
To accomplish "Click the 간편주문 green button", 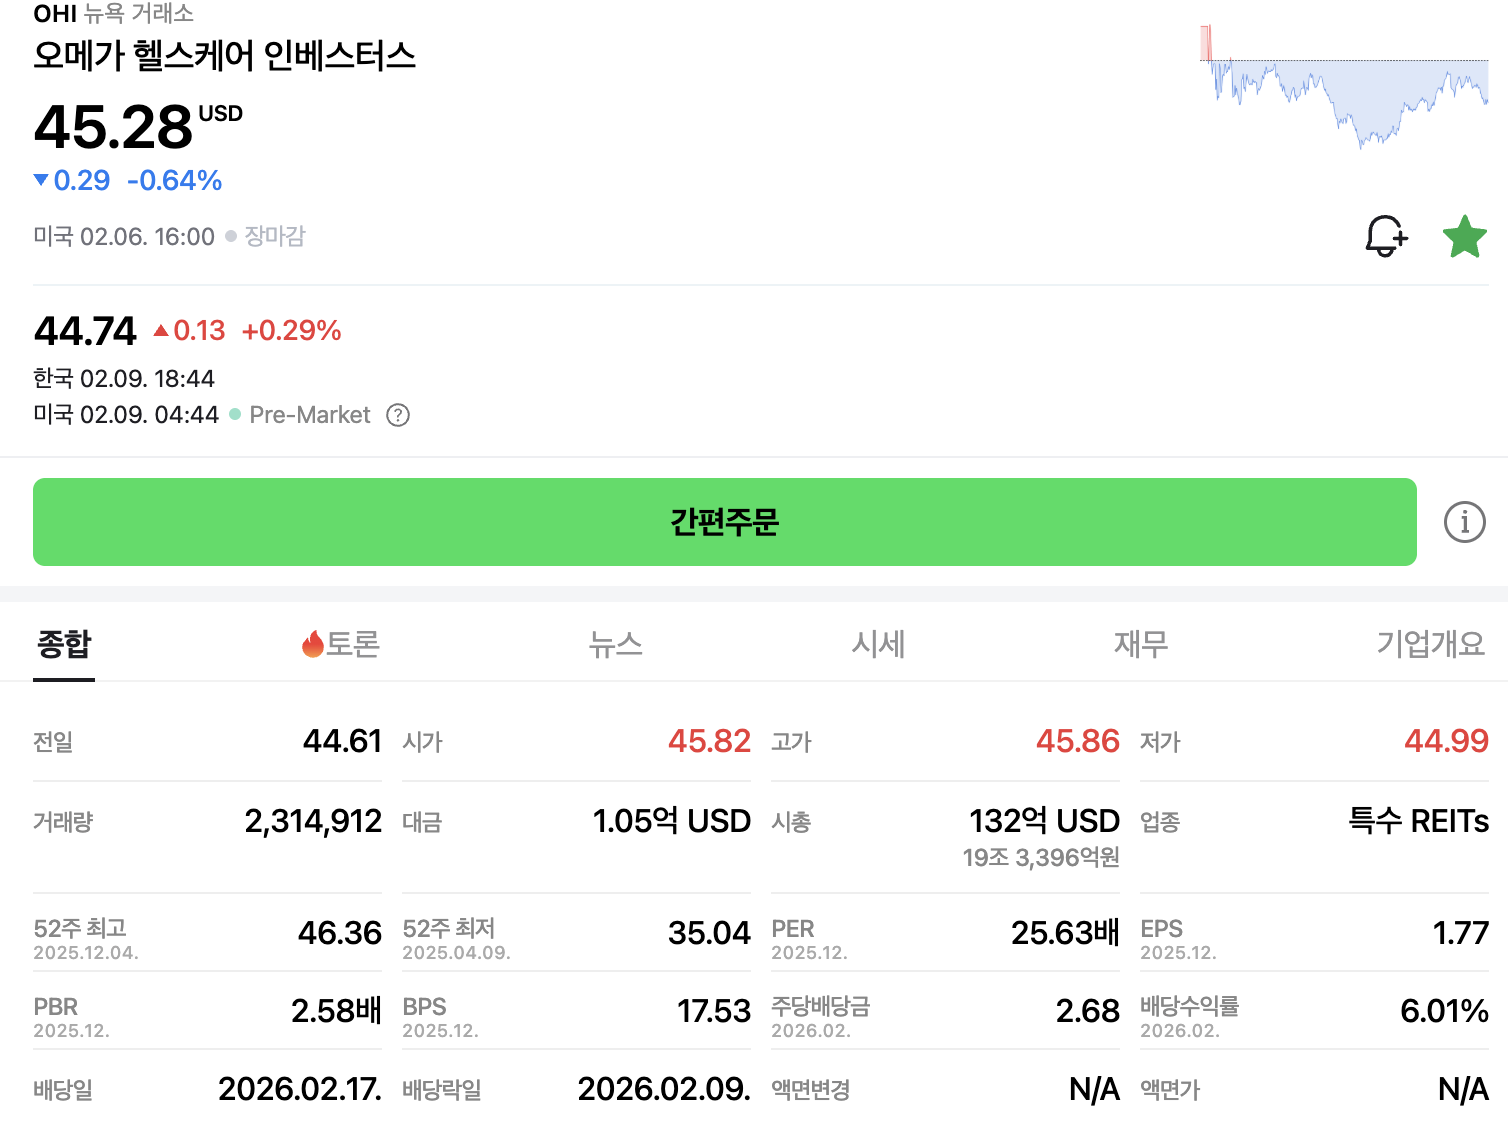I will point(725,522).
